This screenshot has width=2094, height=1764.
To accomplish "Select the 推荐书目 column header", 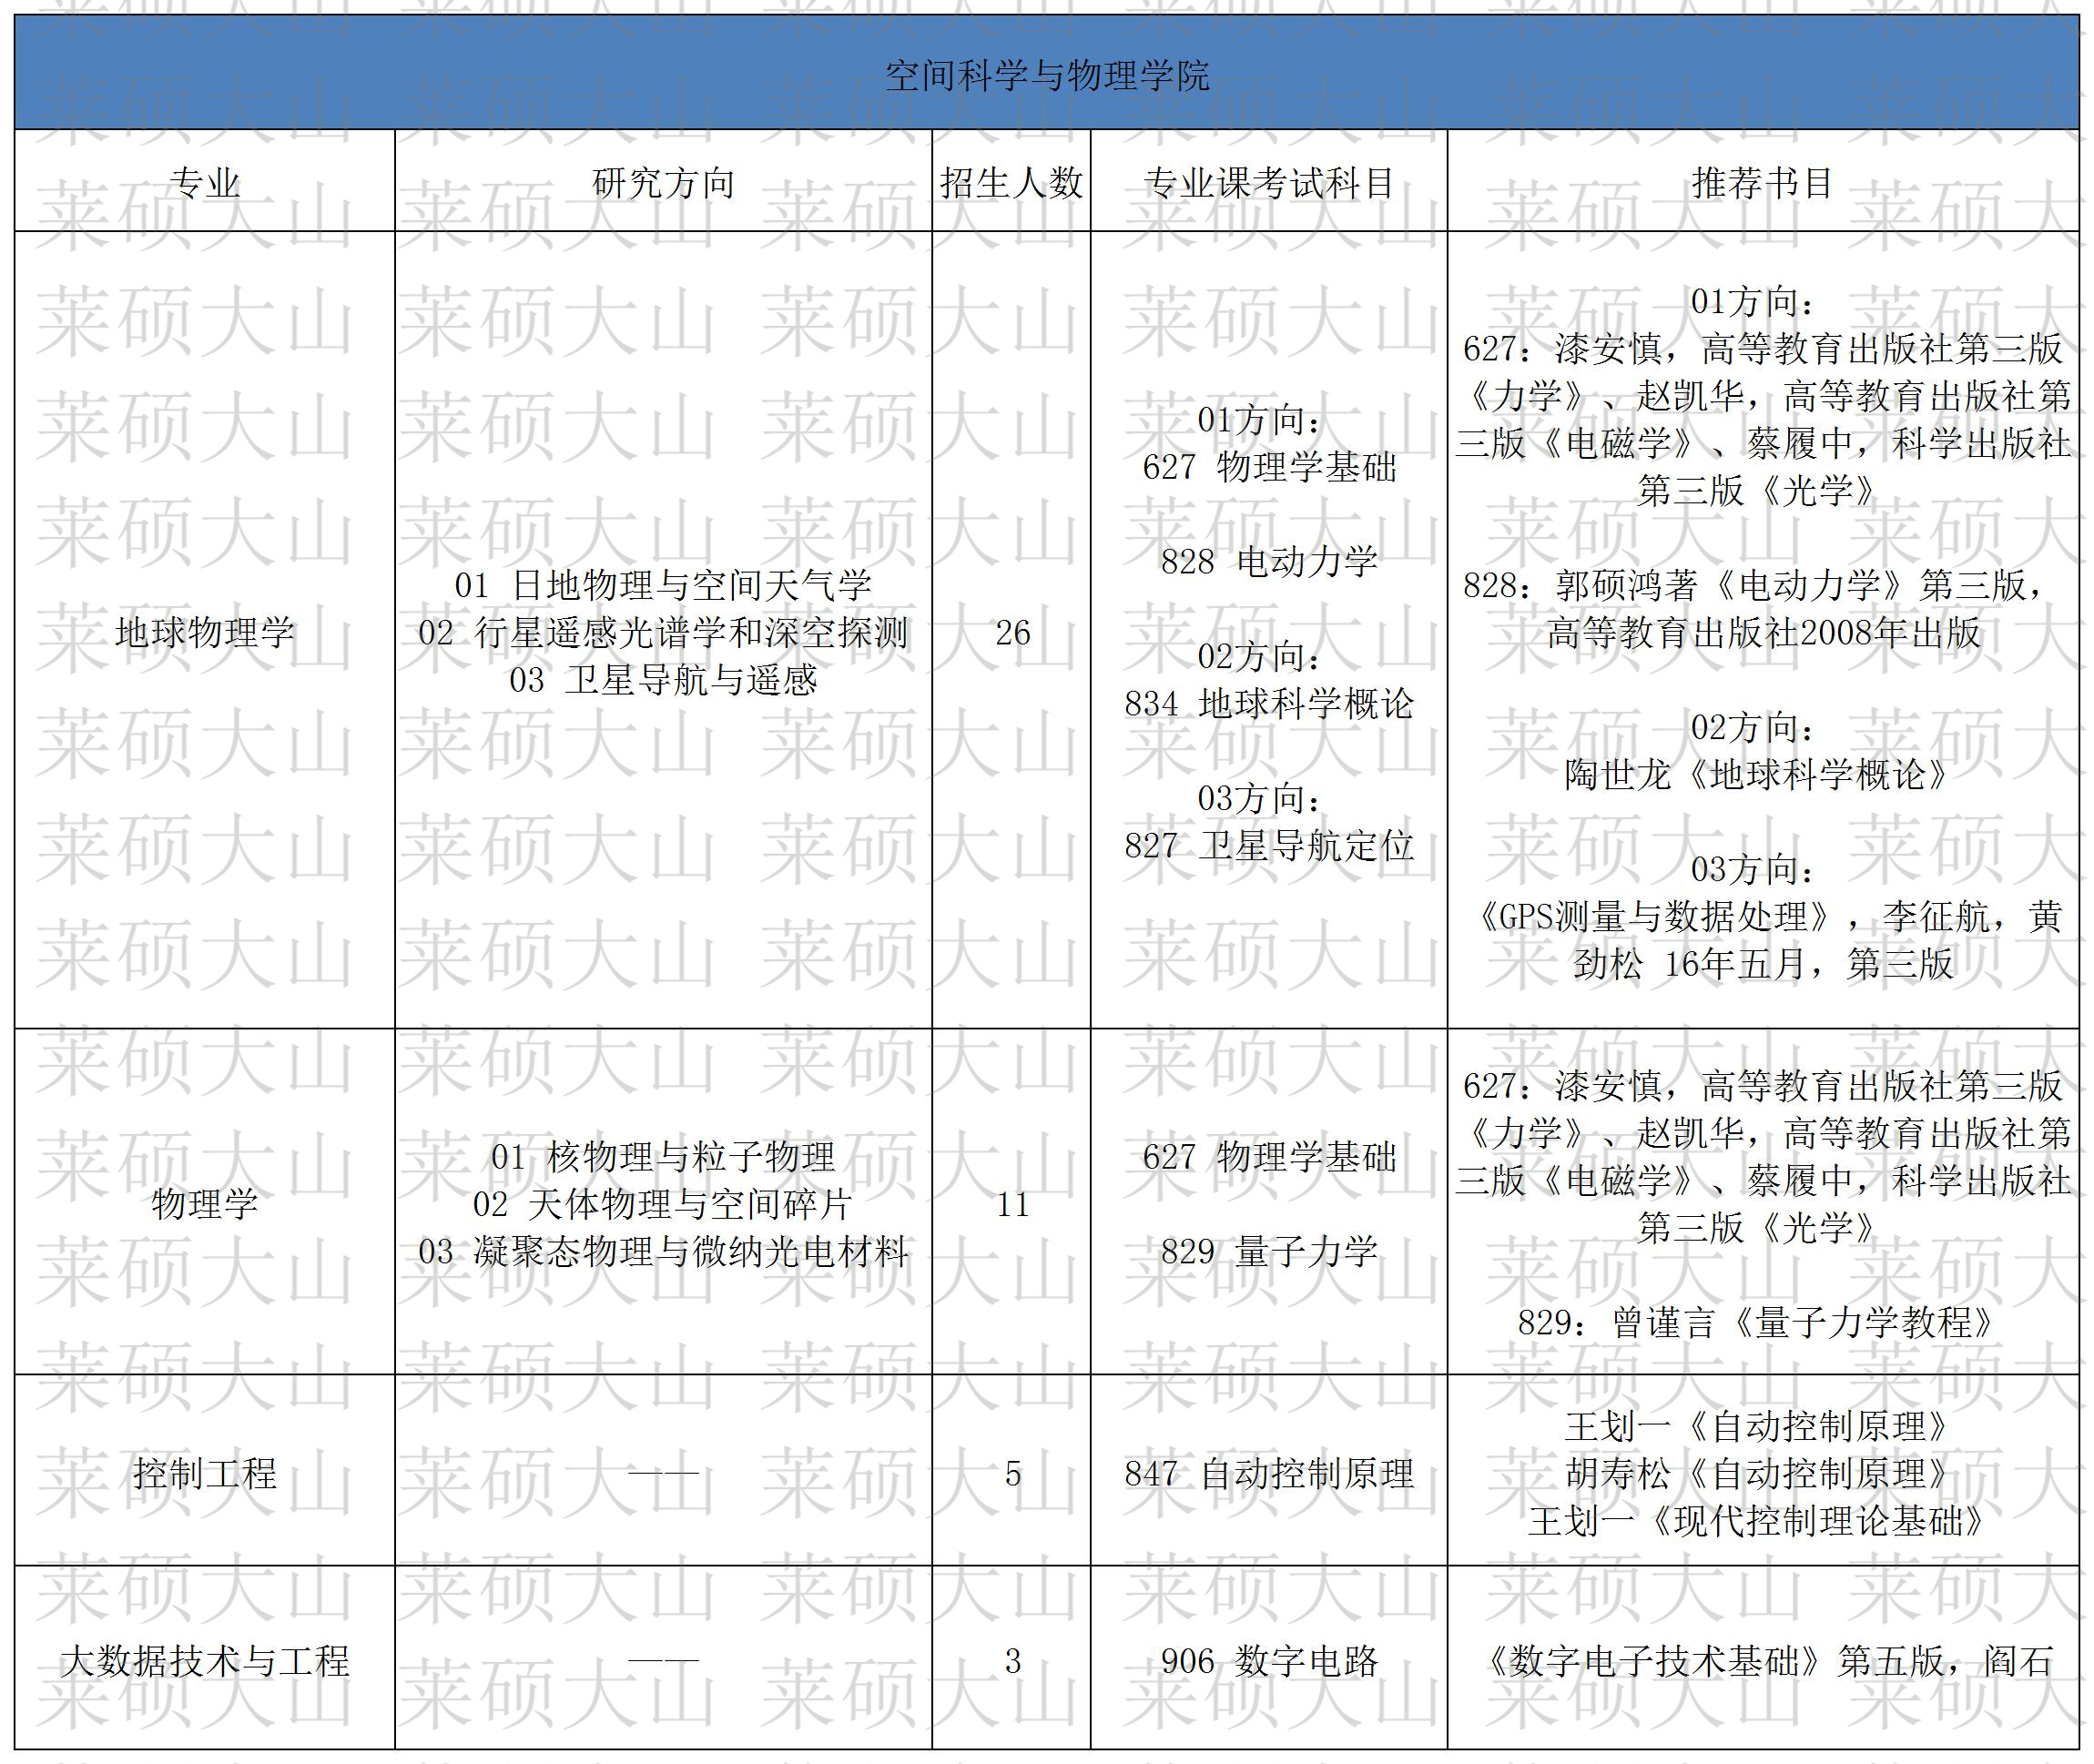I will coord(1762,183).
